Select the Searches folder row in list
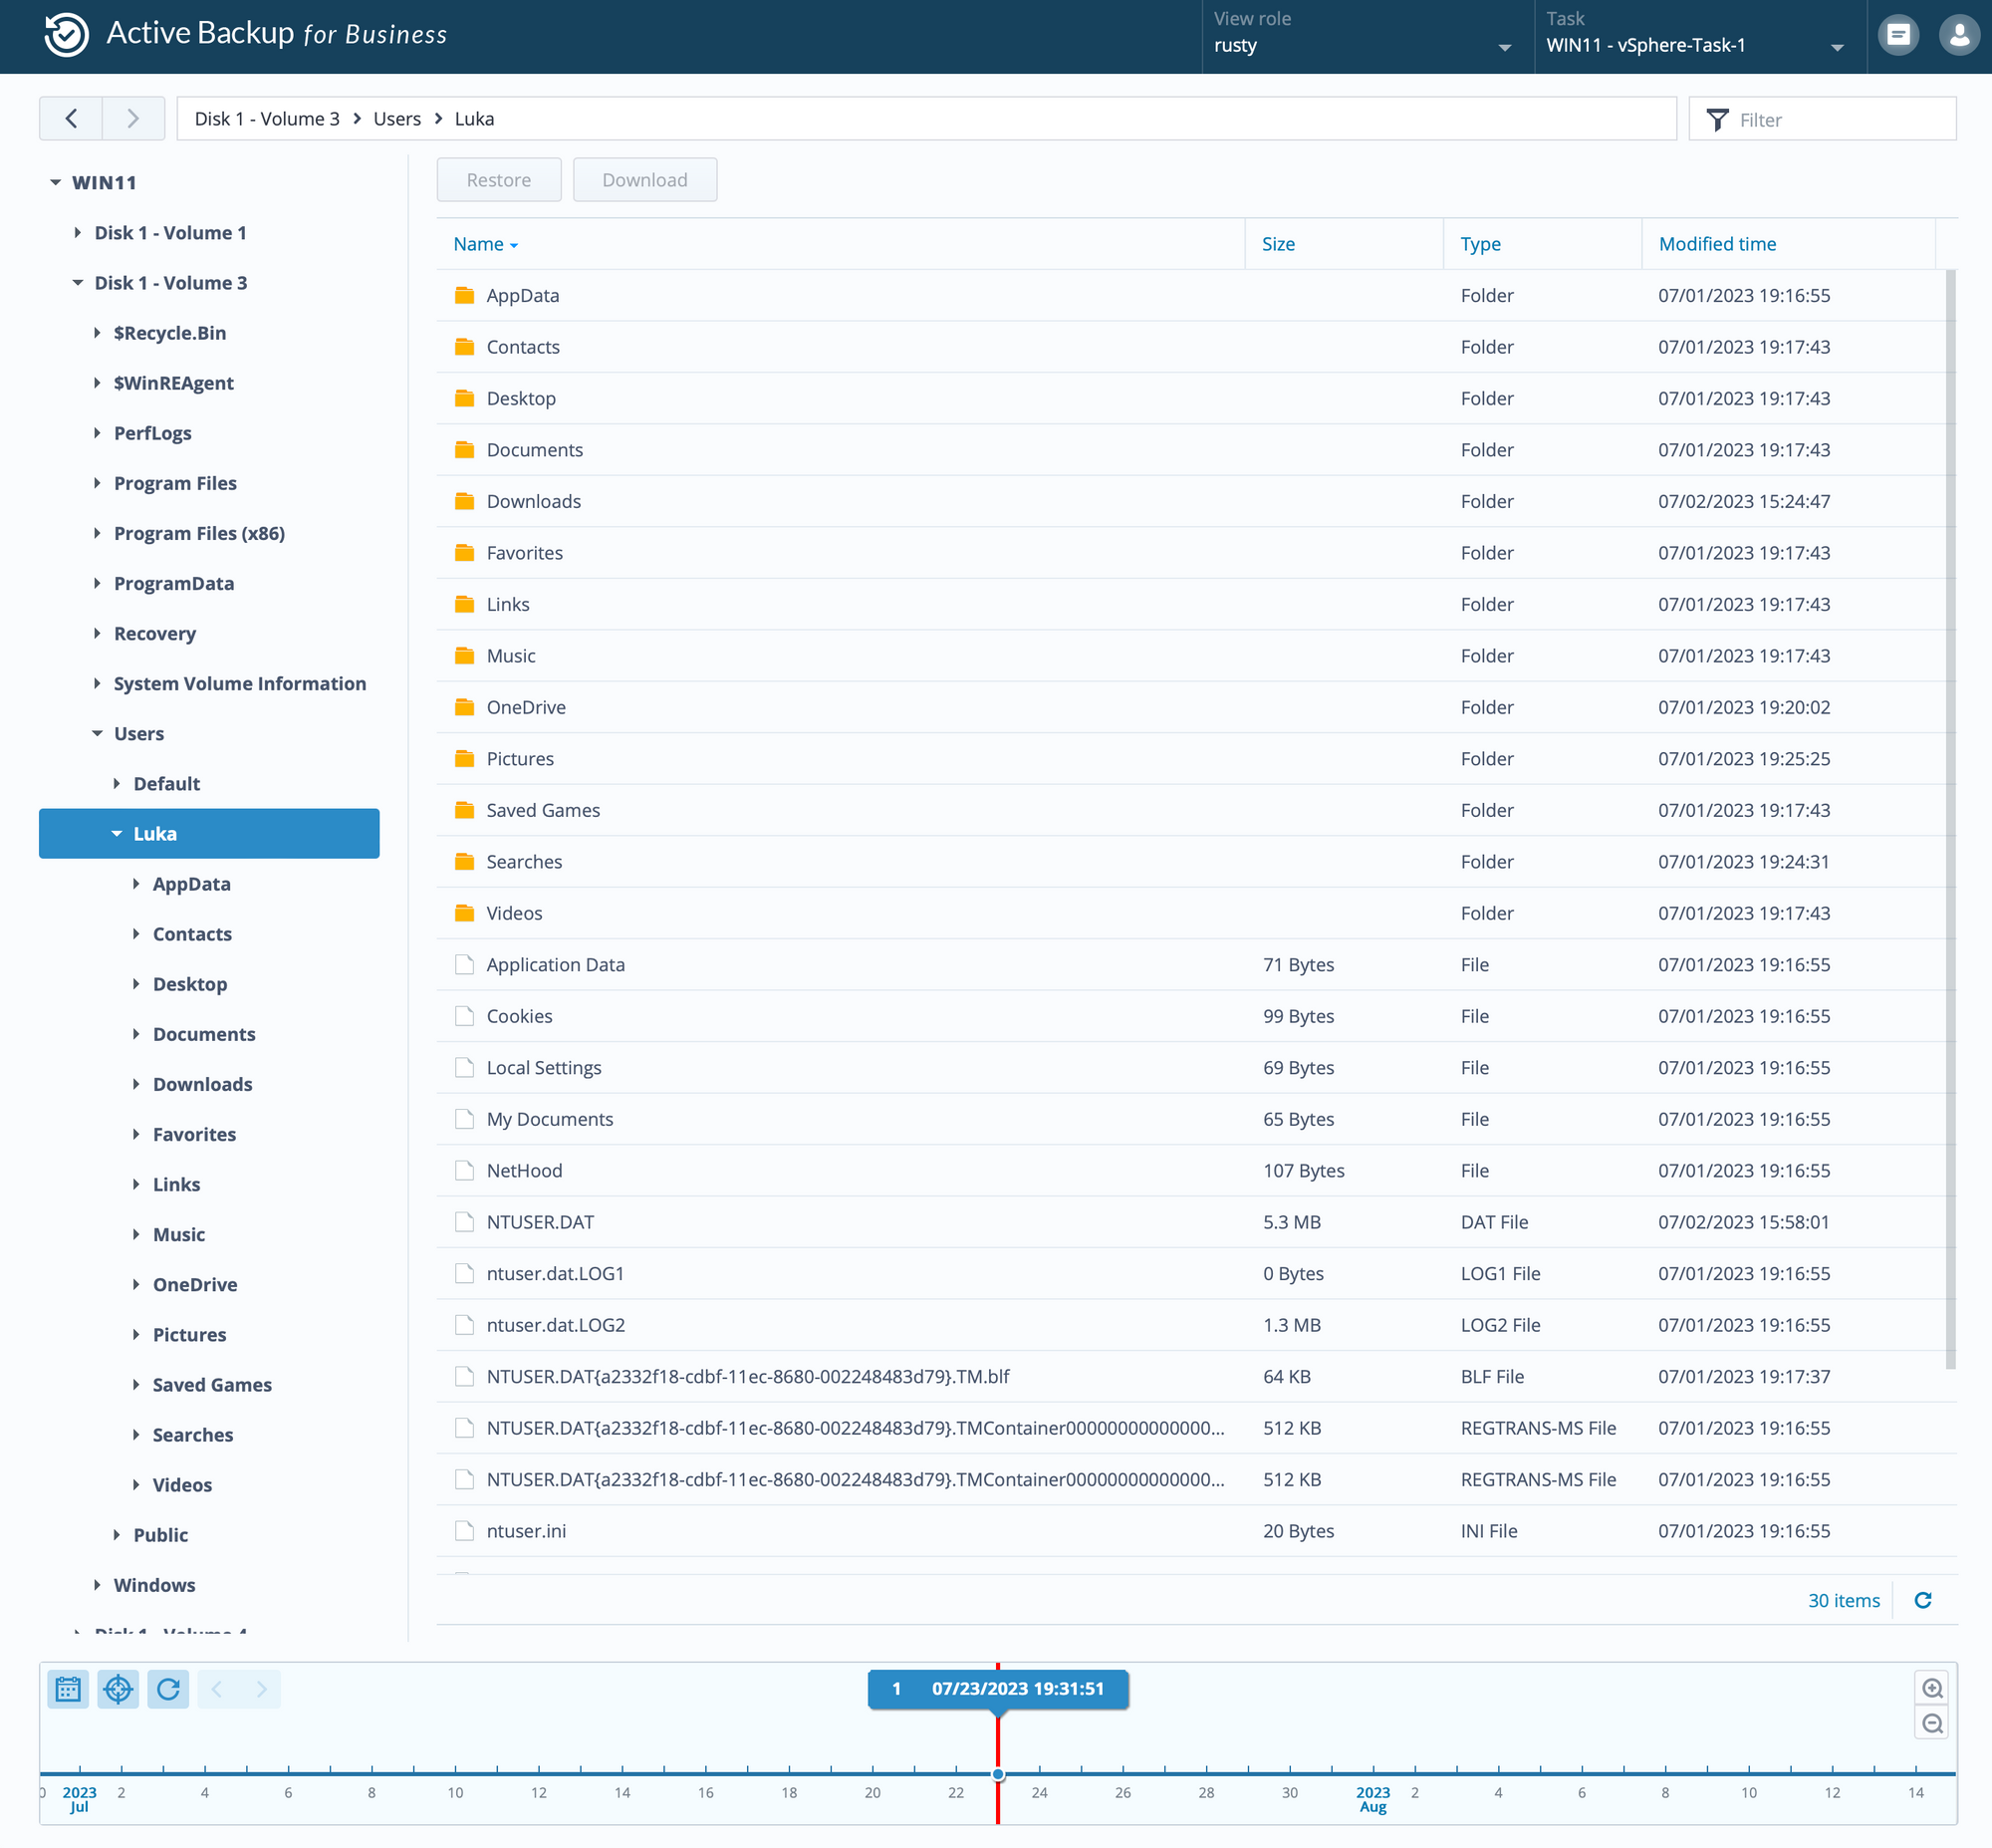 1191,862
